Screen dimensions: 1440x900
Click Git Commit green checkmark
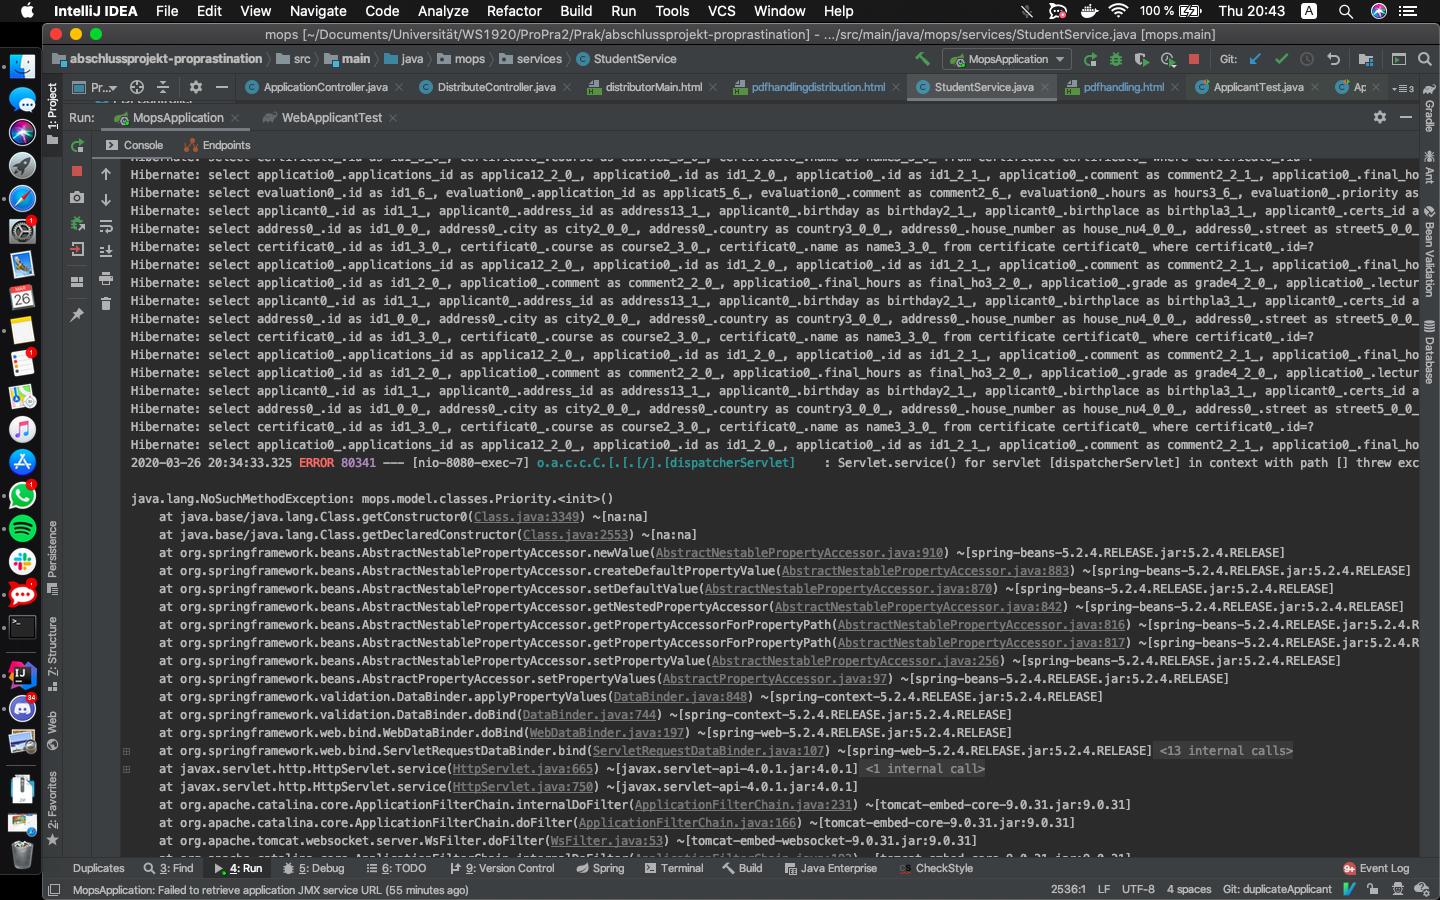1281,59
